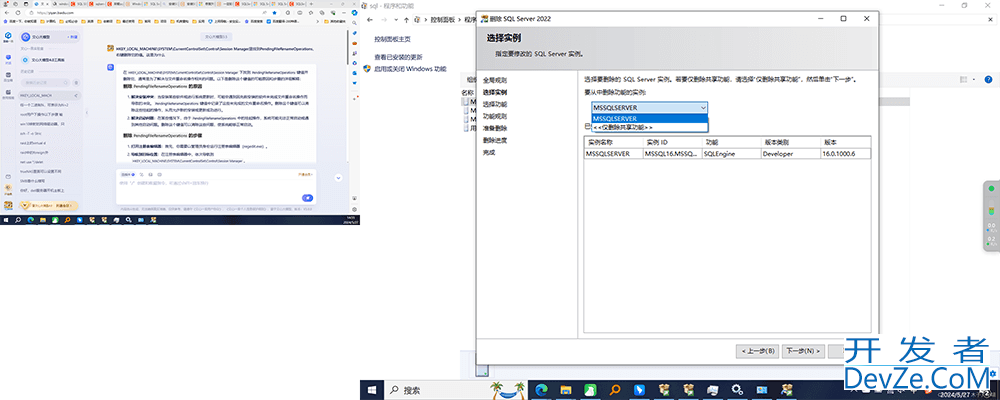Click the 下一步(N) > button
This screenshot has width=1000, height=400.
click(802, 351)
